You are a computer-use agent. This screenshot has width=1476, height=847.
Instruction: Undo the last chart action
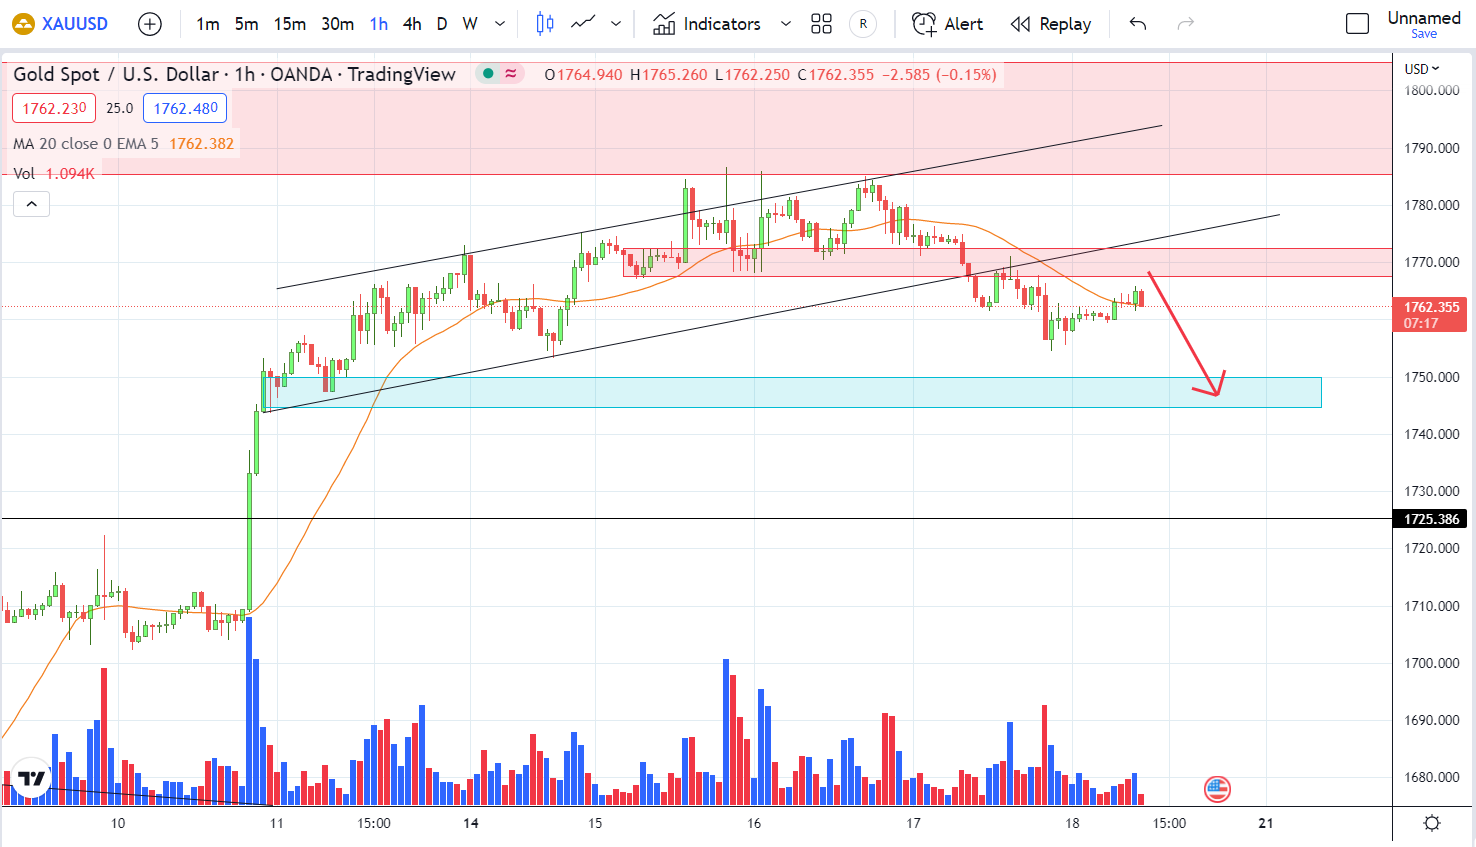pyautogui.click(x=1138, y=24)
